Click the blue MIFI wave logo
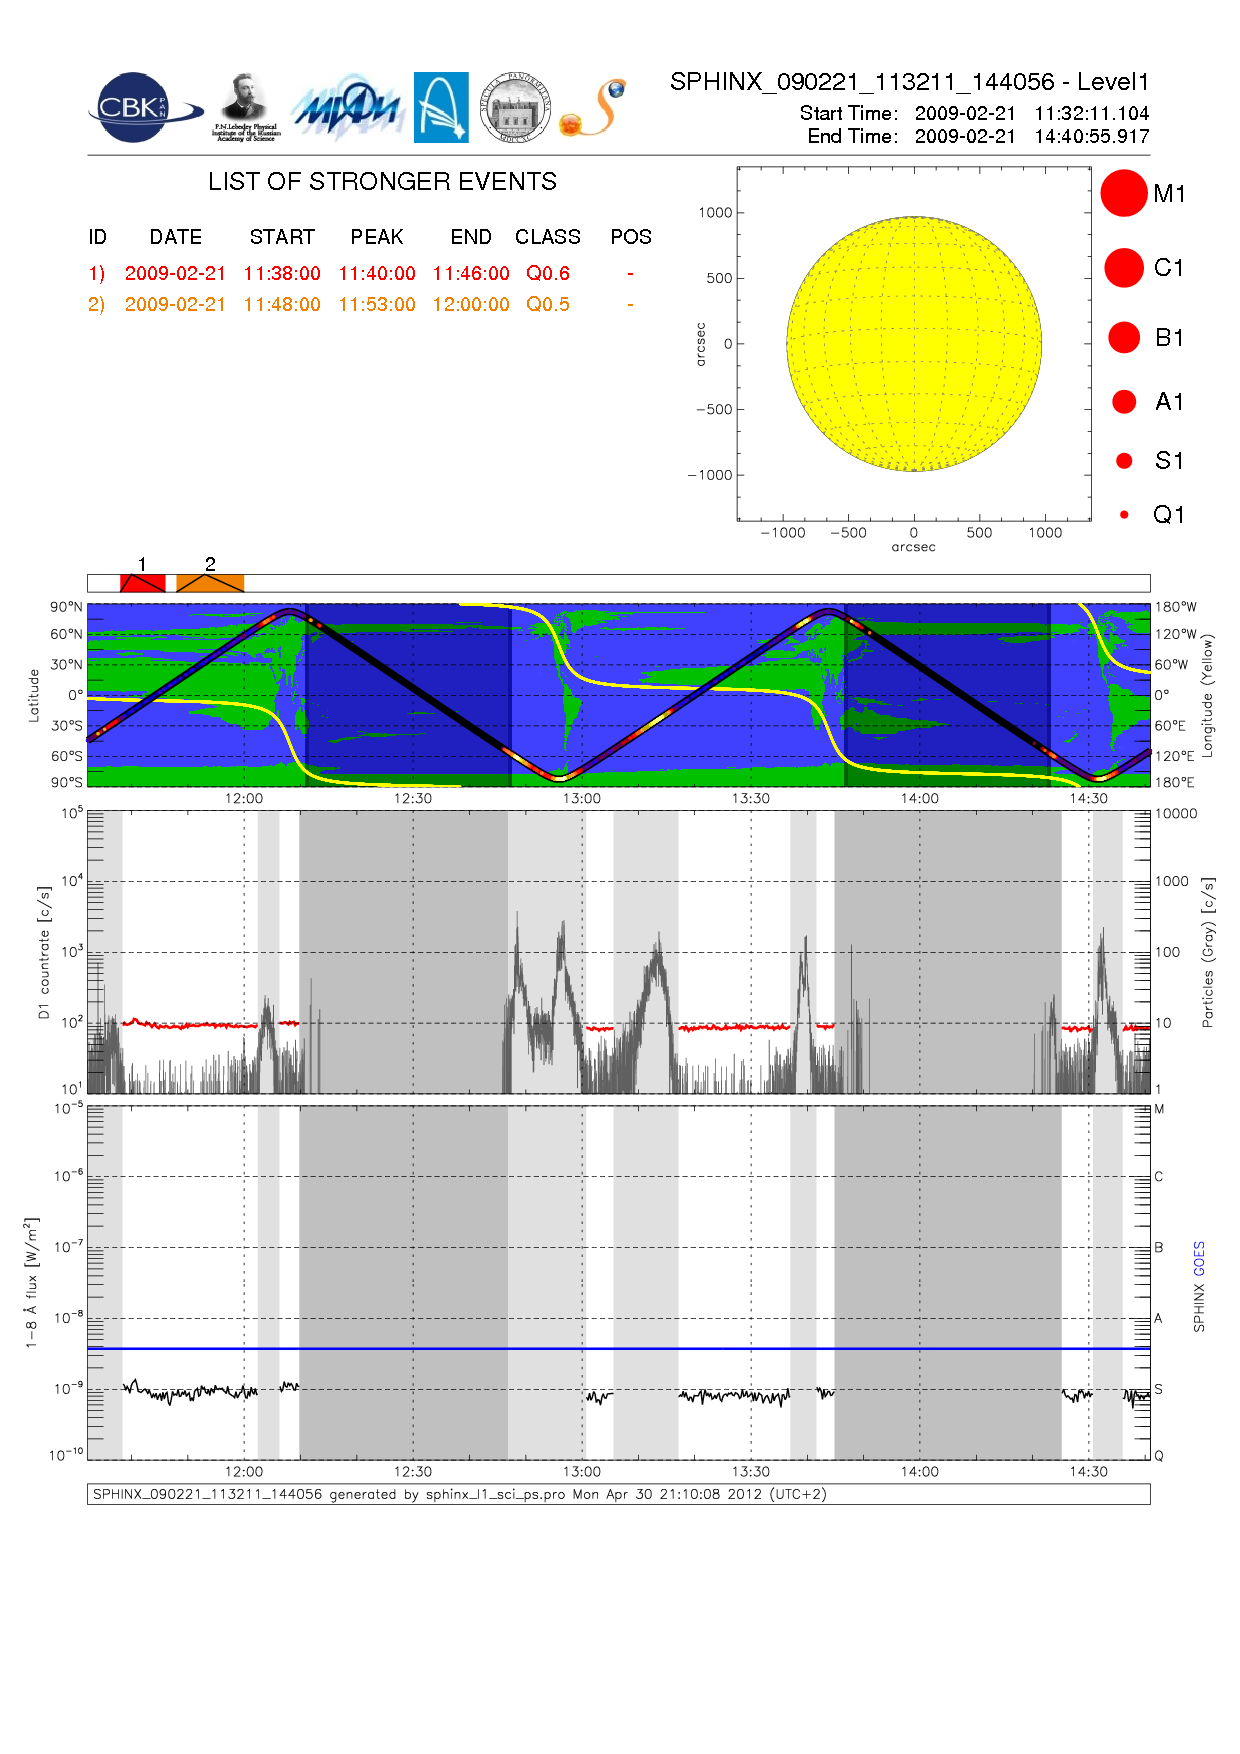This screenshot has width=1240, height=1754. coord(346,108)
